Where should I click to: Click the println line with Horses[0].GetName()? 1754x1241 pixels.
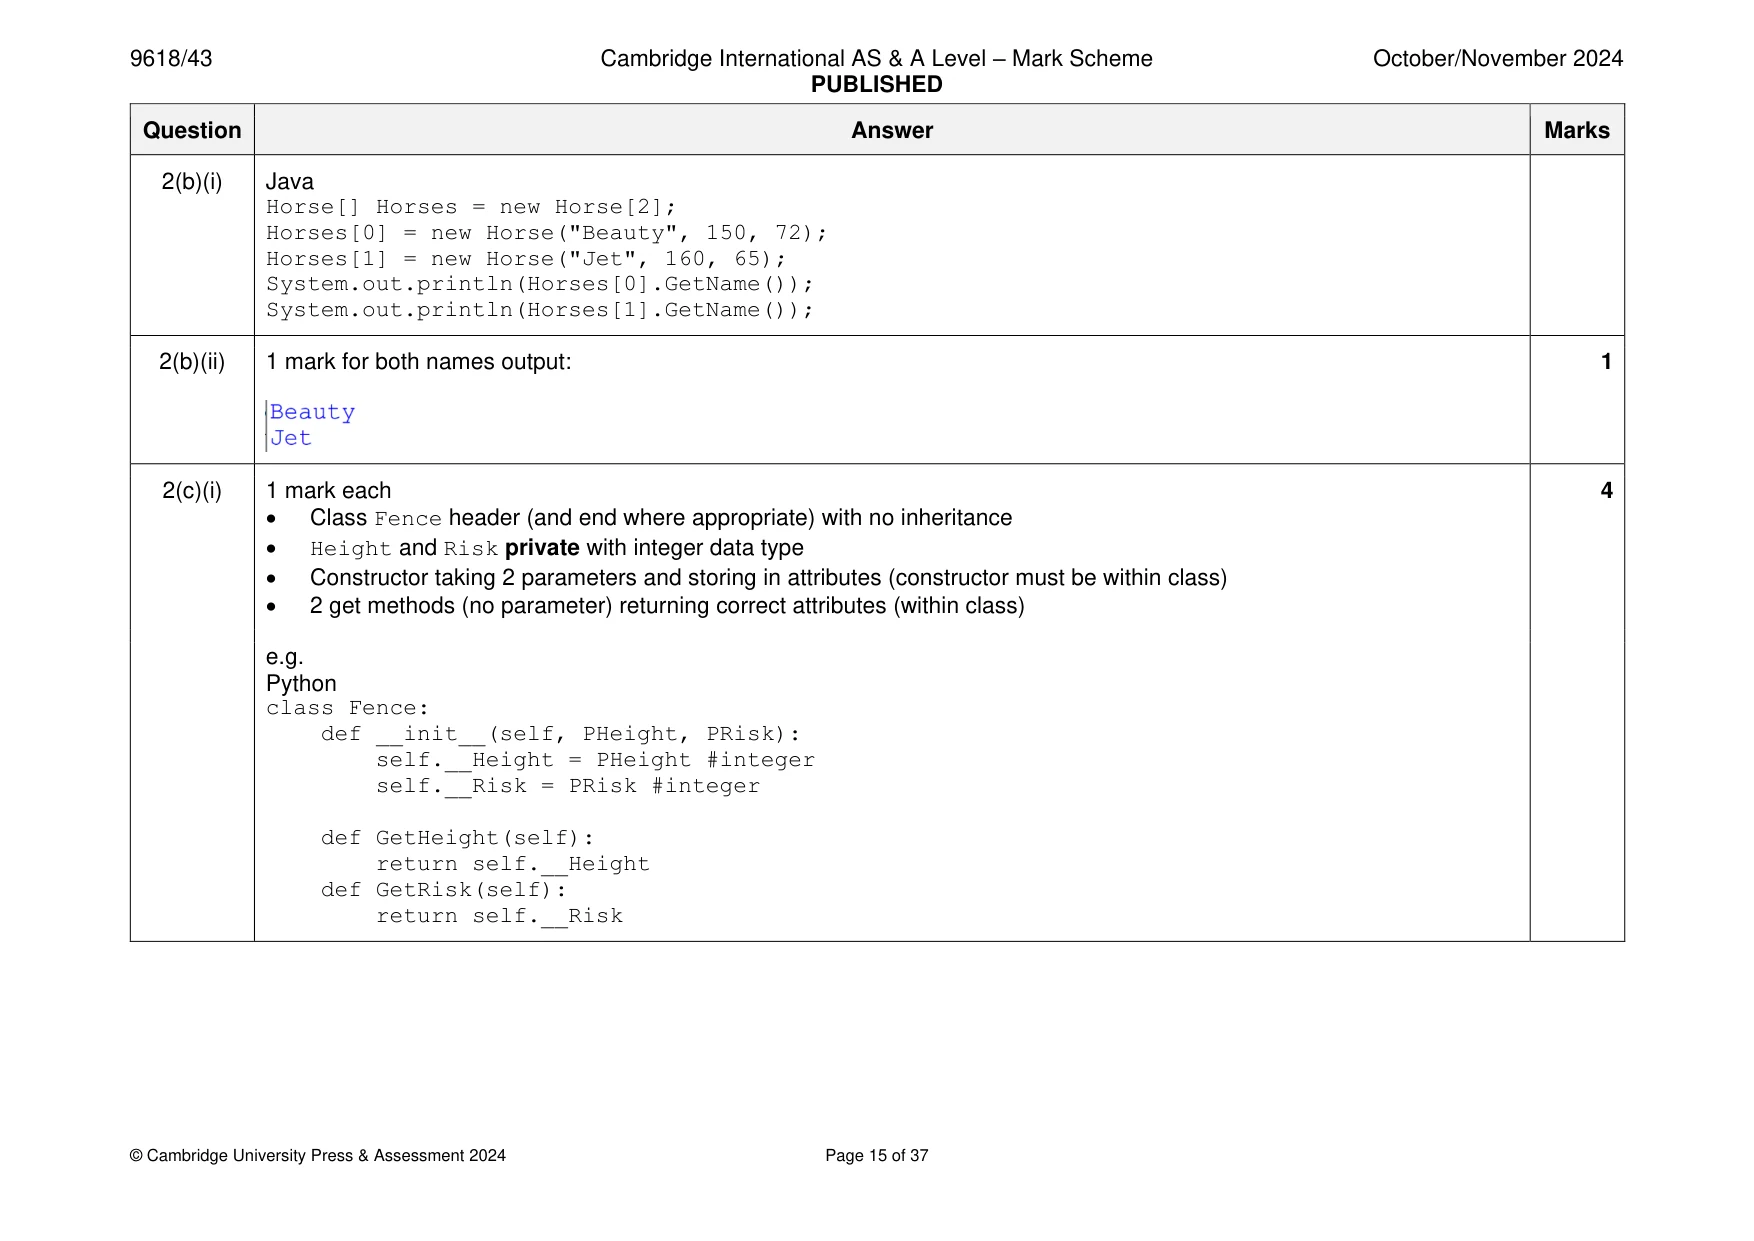pos(540,284)
